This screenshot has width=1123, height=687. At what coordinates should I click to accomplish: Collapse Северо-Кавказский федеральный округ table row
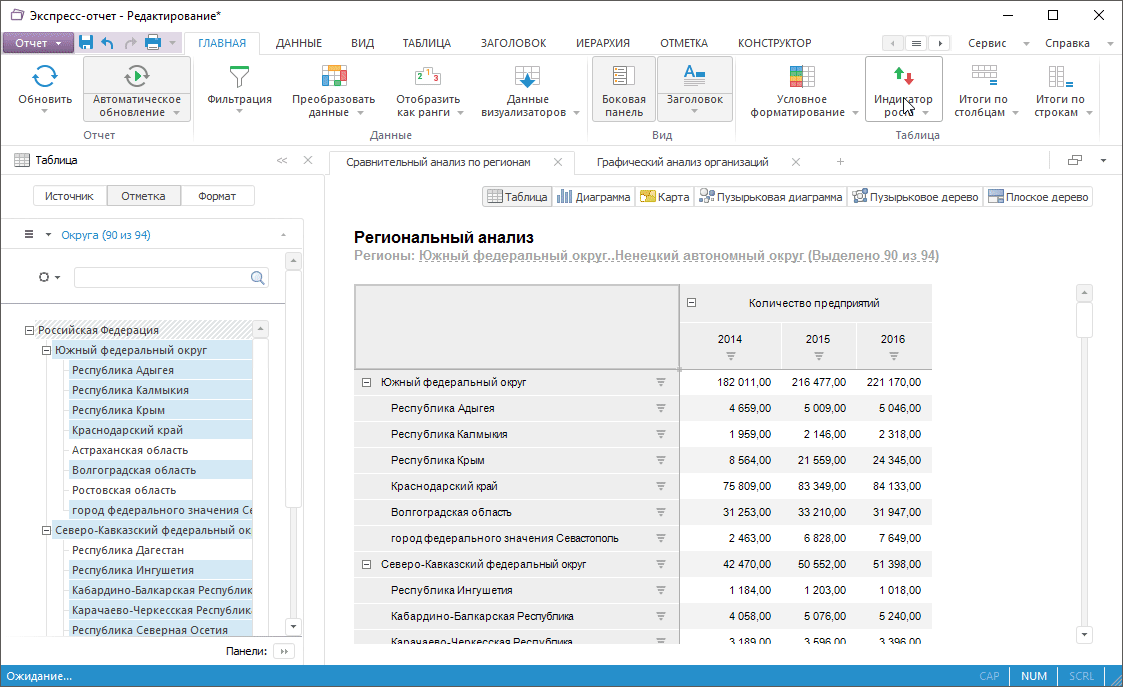pos(366,564)
